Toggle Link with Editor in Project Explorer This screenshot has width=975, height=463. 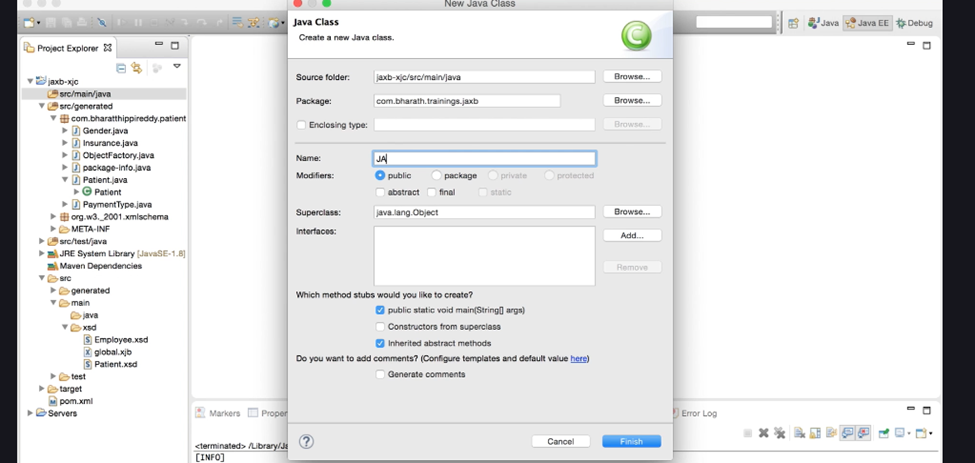tap(137, 67)
